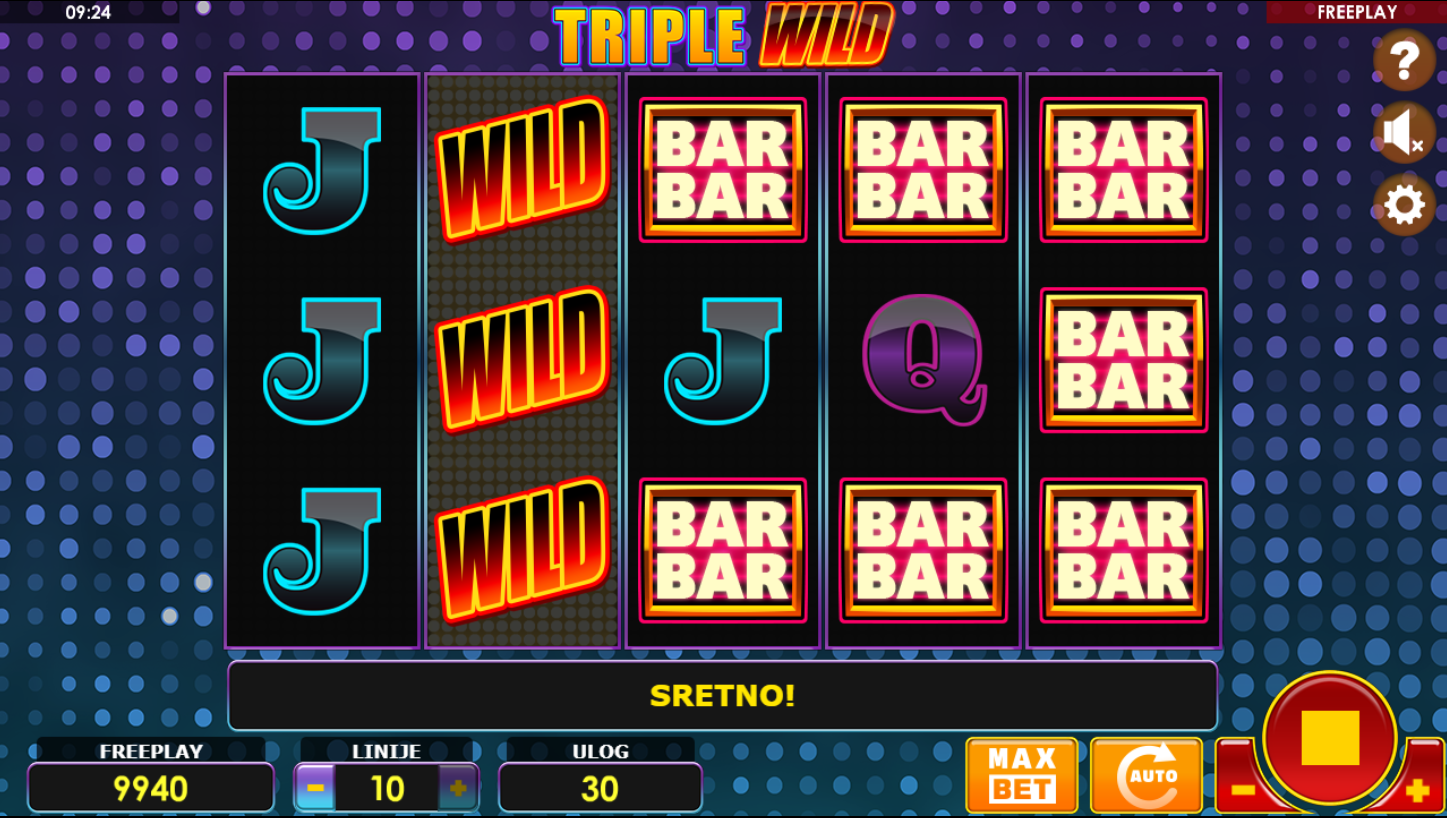Click the FREEPLAY balance showing 9940
This screenshot has width=1447, height=818.
(x=151, y=788)
